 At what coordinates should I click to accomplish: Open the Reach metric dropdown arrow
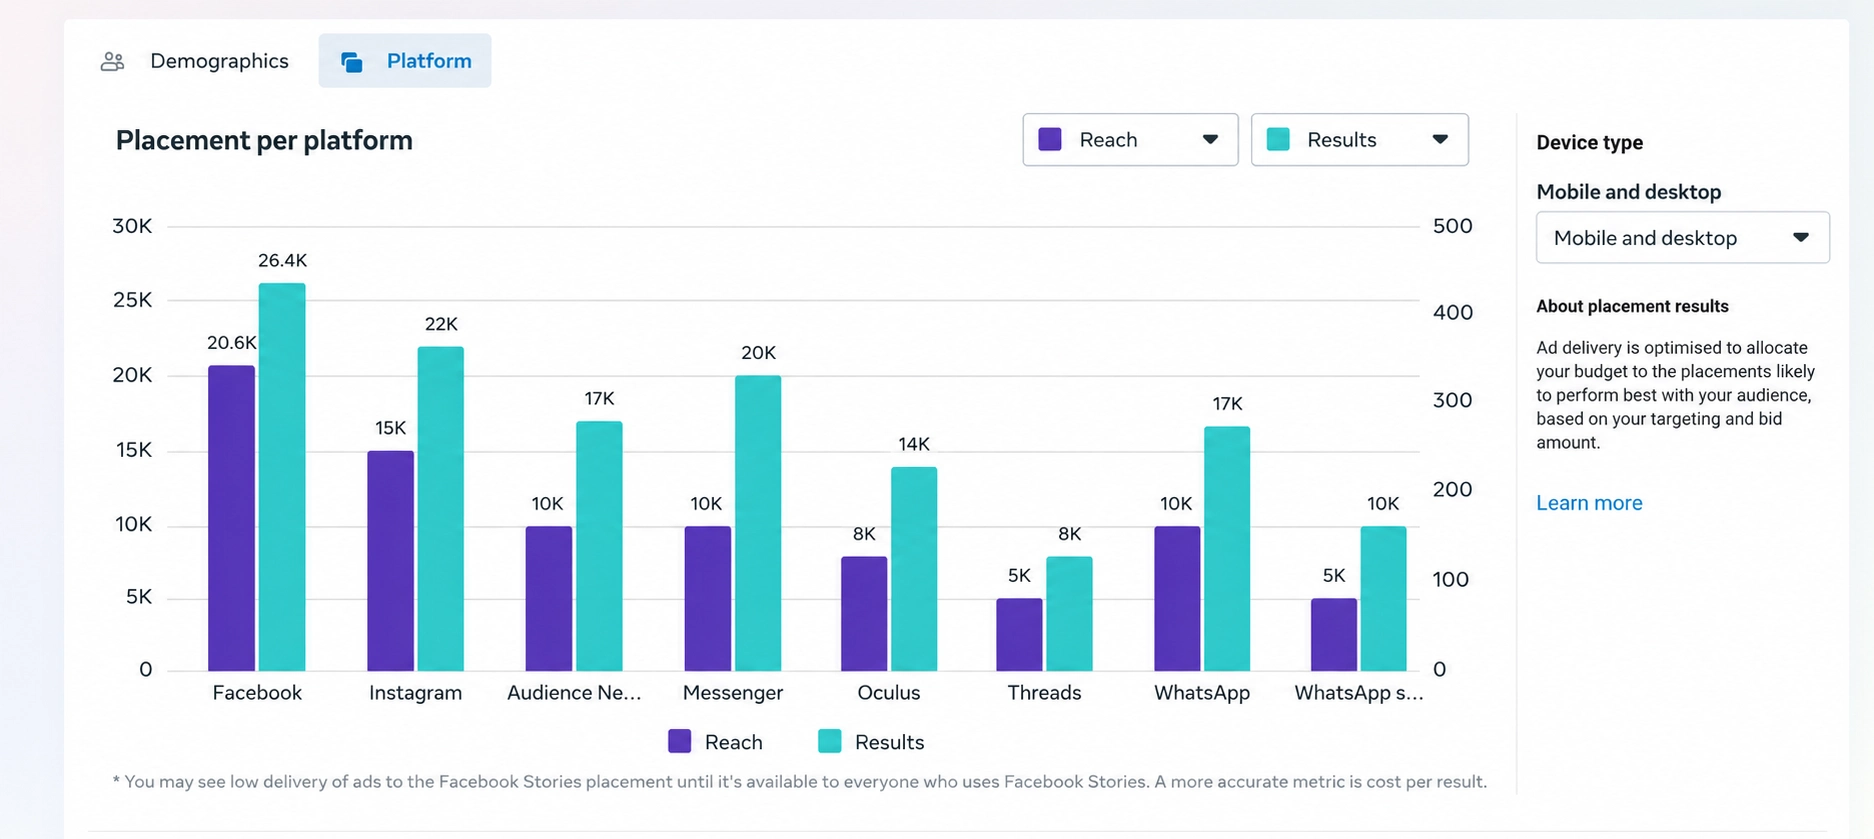tap(1210, 139)
